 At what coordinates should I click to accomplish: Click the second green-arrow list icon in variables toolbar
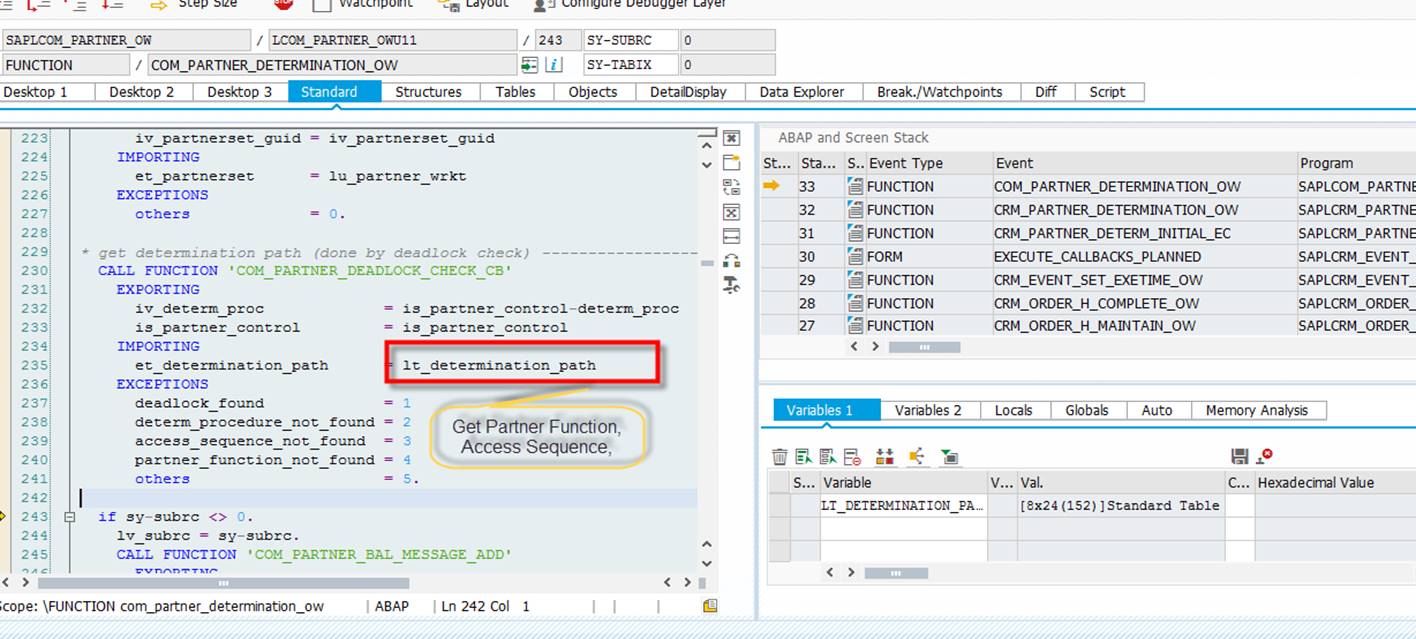point(828,457)
